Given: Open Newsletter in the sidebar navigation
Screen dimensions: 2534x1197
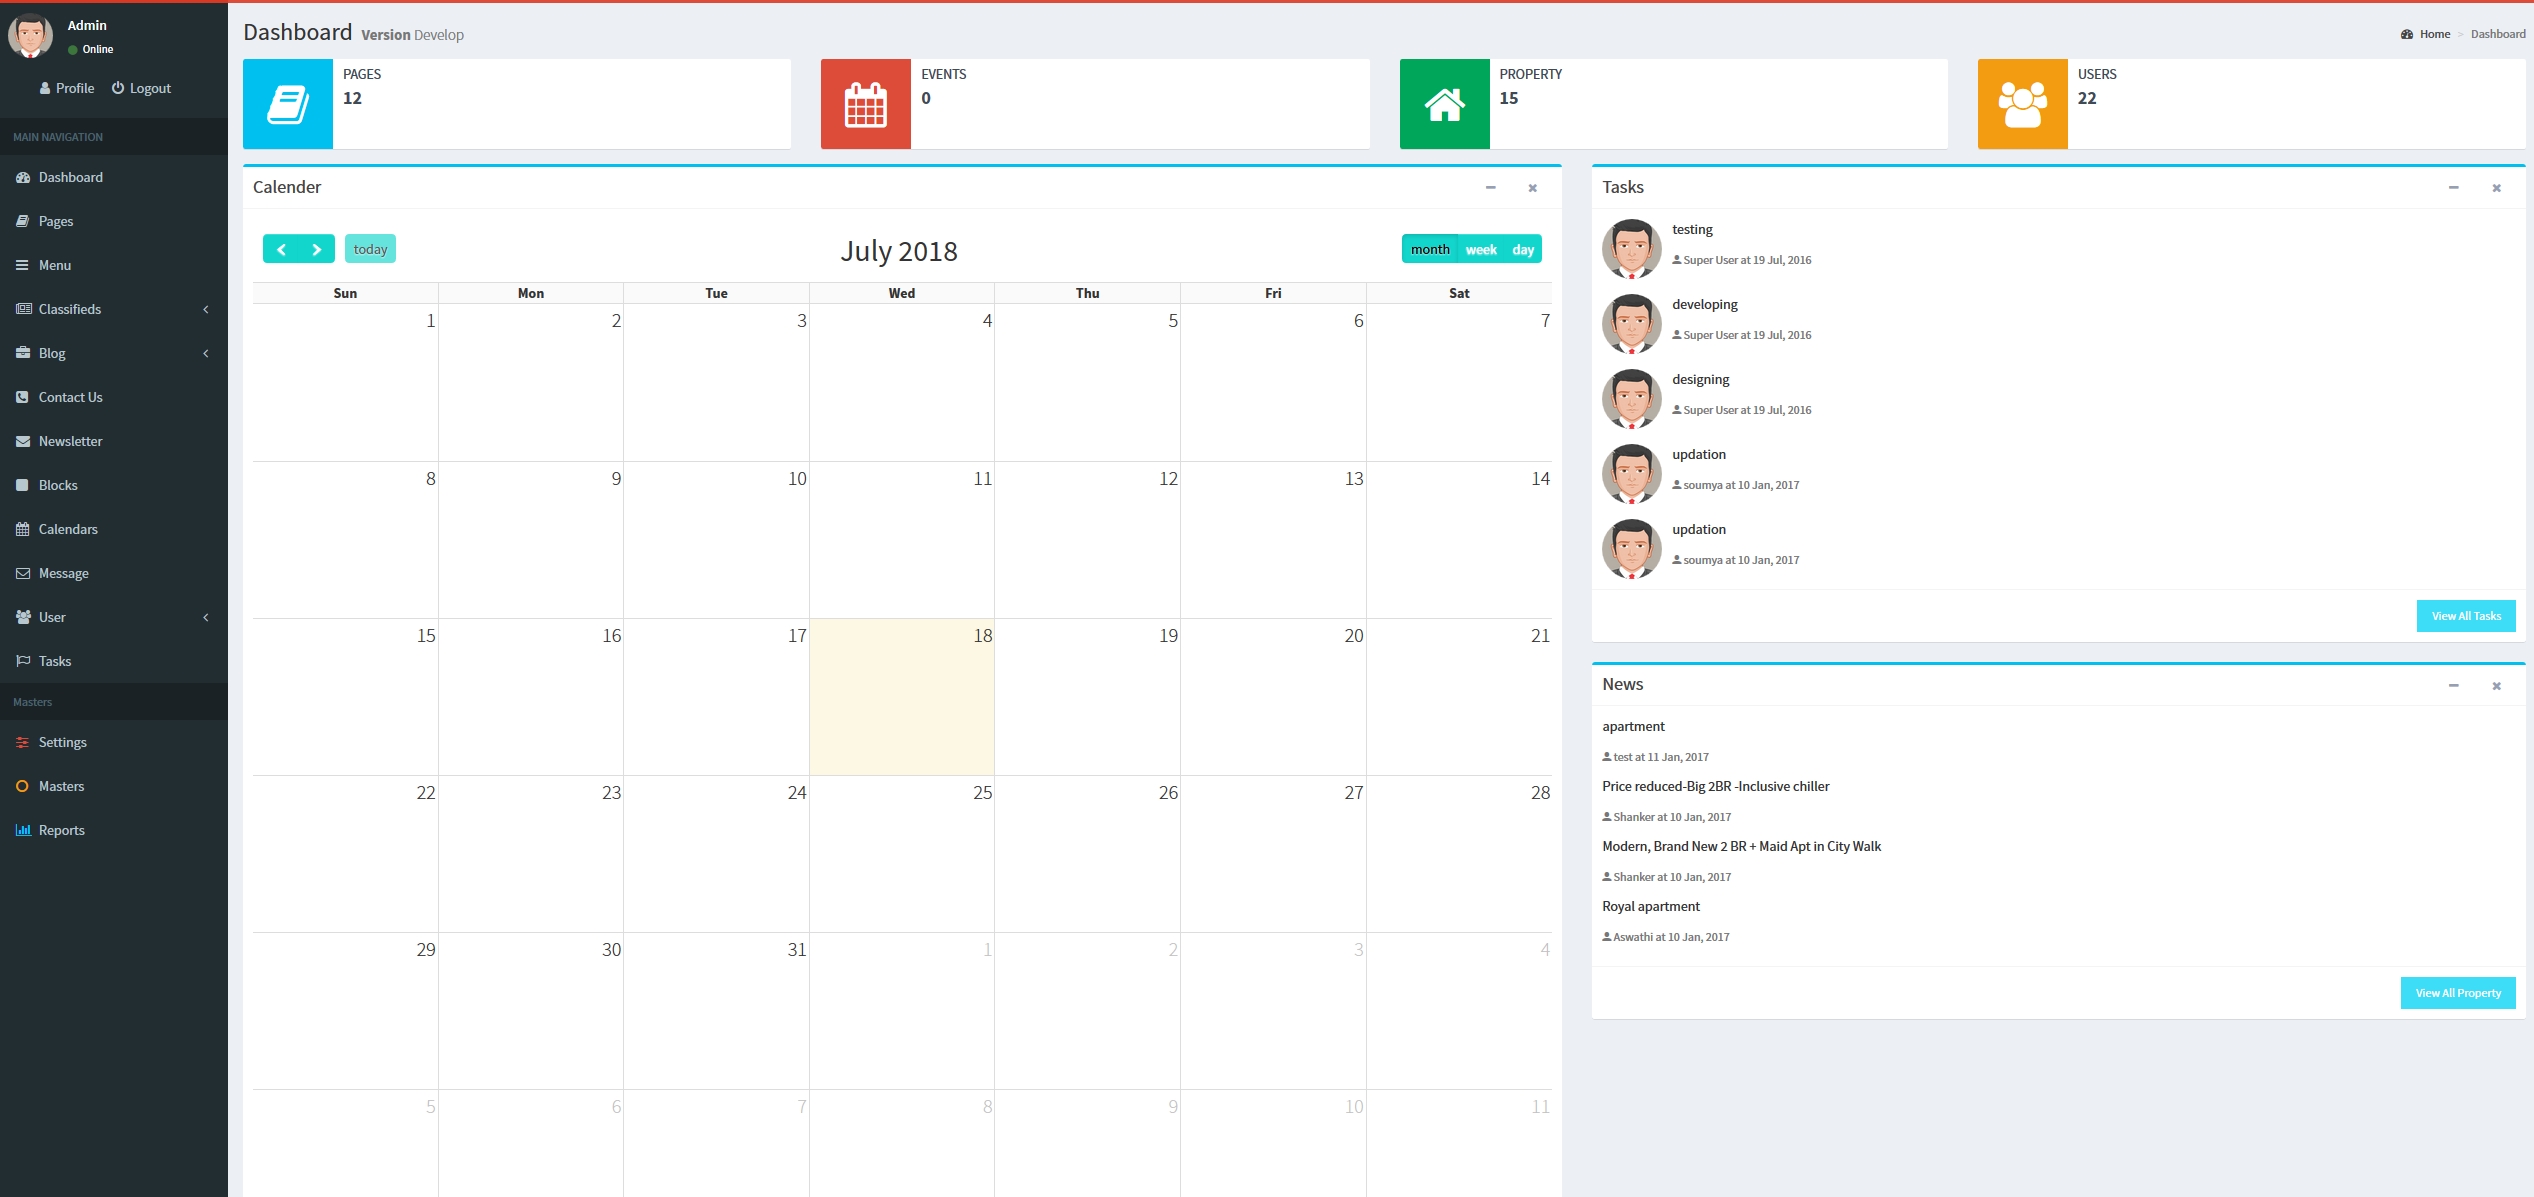Looking at the screenshot, I should tap(70, 441).
